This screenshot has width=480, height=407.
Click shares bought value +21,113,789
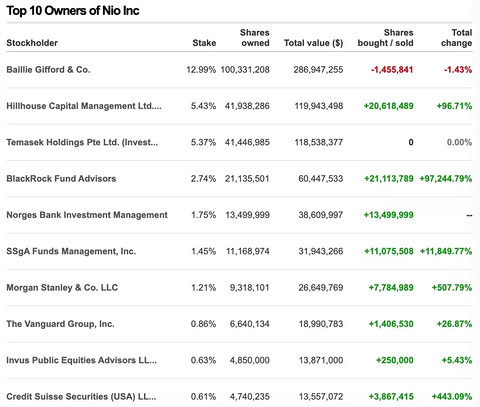[x=389, y=179]
